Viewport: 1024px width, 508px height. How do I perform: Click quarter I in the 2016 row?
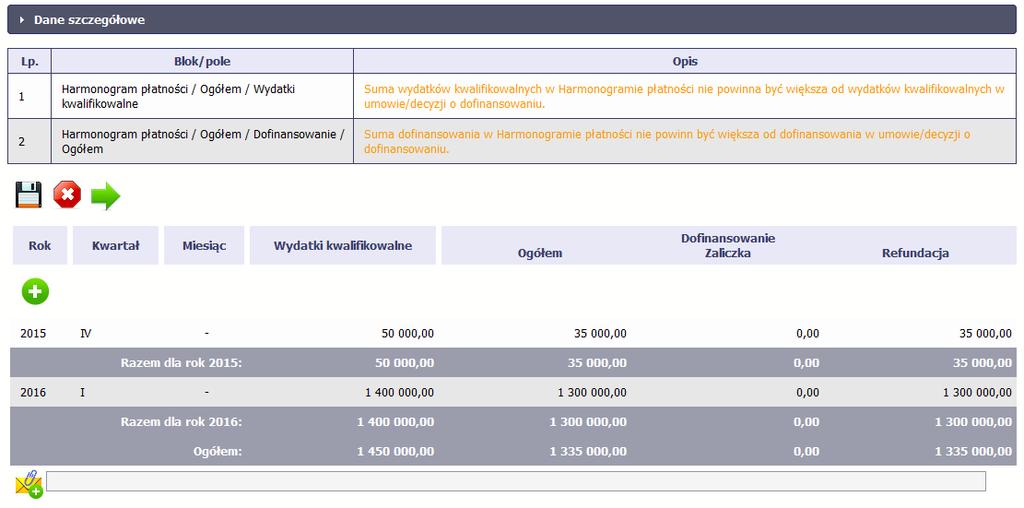pos(82,392)
